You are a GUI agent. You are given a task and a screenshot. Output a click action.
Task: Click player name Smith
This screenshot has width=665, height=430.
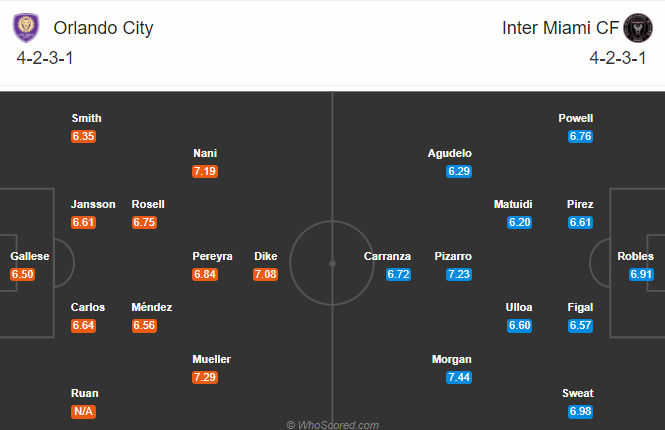(x=86, y=118)
